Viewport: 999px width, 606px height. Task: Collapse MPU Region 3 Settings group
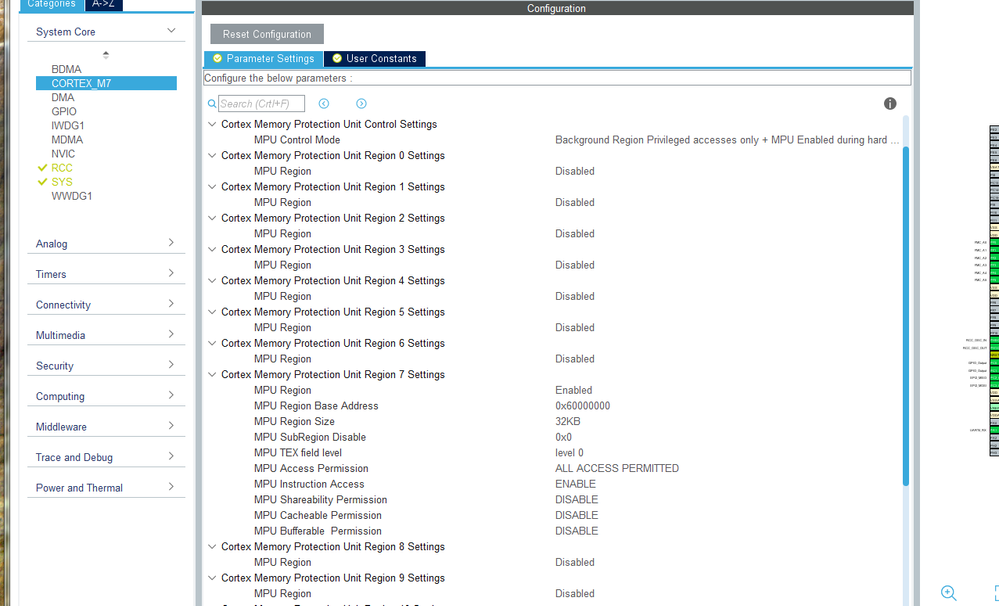point(212,249)
